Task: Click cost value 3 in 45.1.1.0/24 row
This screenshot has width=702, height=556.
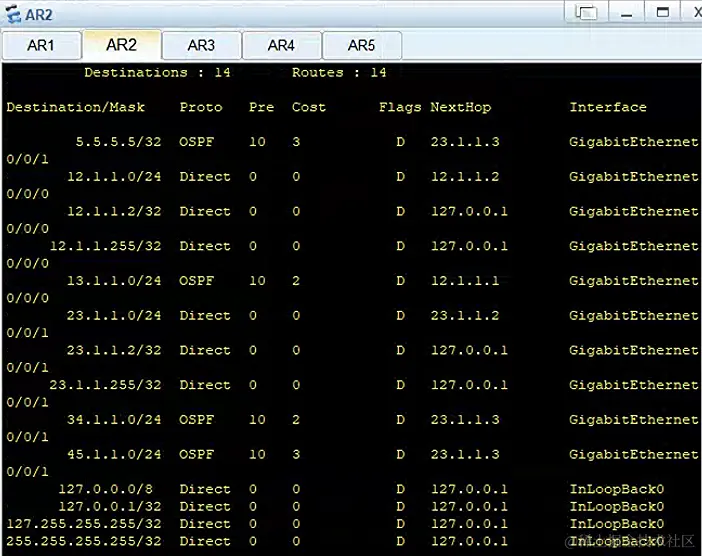Action: pos(296,454)
